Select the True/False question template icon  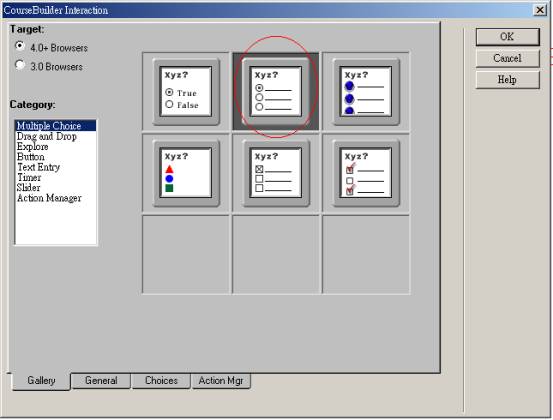click(186, 92)
